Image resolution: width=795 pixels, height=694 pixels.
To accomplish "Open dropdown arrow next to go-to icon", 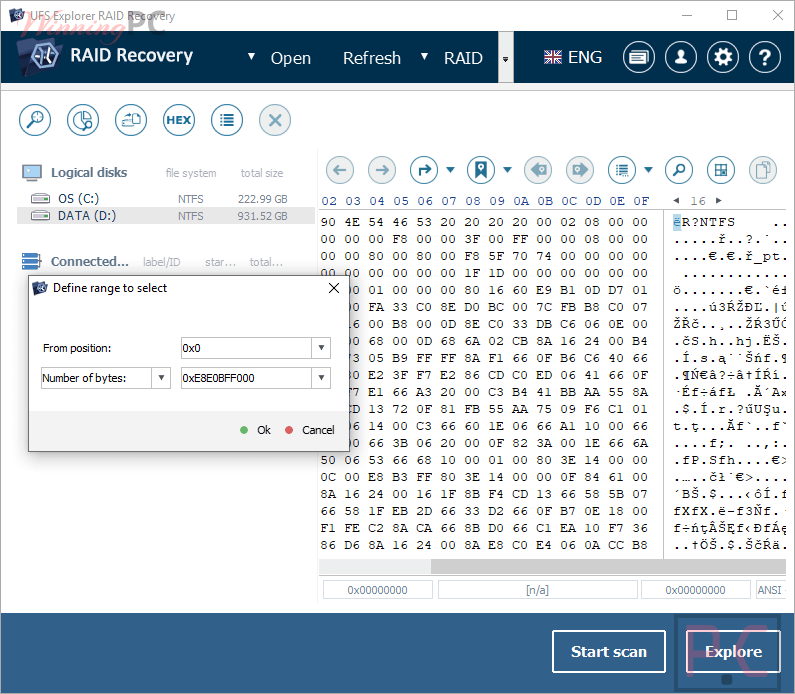I will (450, 170).
